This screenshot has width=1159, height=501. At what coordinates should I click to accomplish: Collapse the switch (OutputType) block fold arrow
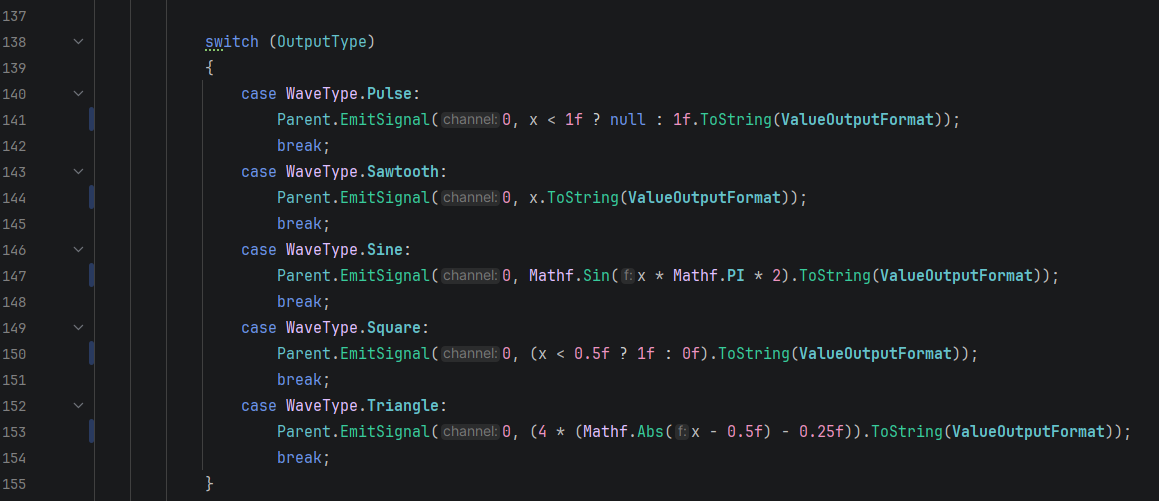click(78, 42)
